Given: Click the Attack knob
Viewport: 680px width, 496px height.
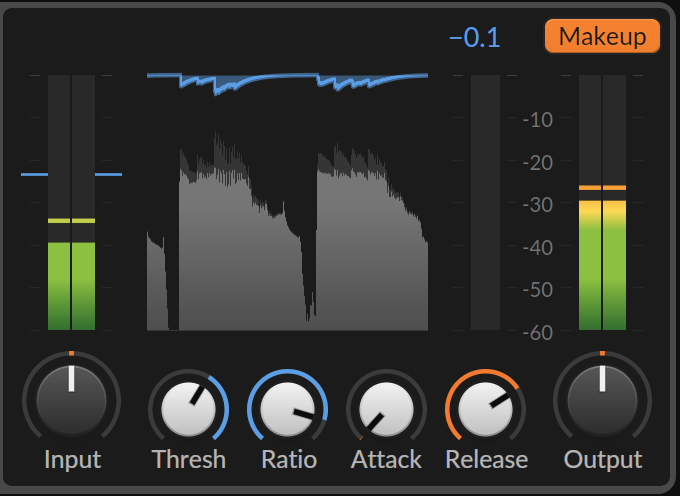Looking at the screenshot, I should point(386,409).
